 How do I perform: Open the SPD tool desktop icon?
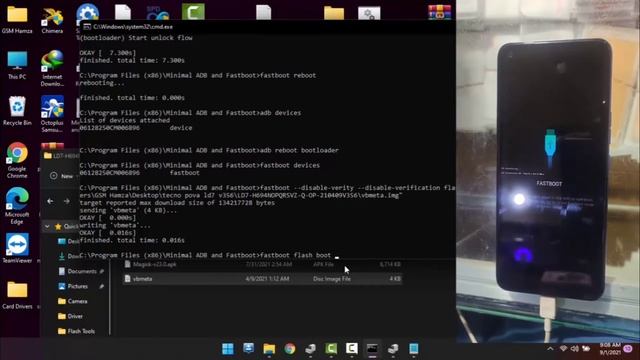coord(158,13)
